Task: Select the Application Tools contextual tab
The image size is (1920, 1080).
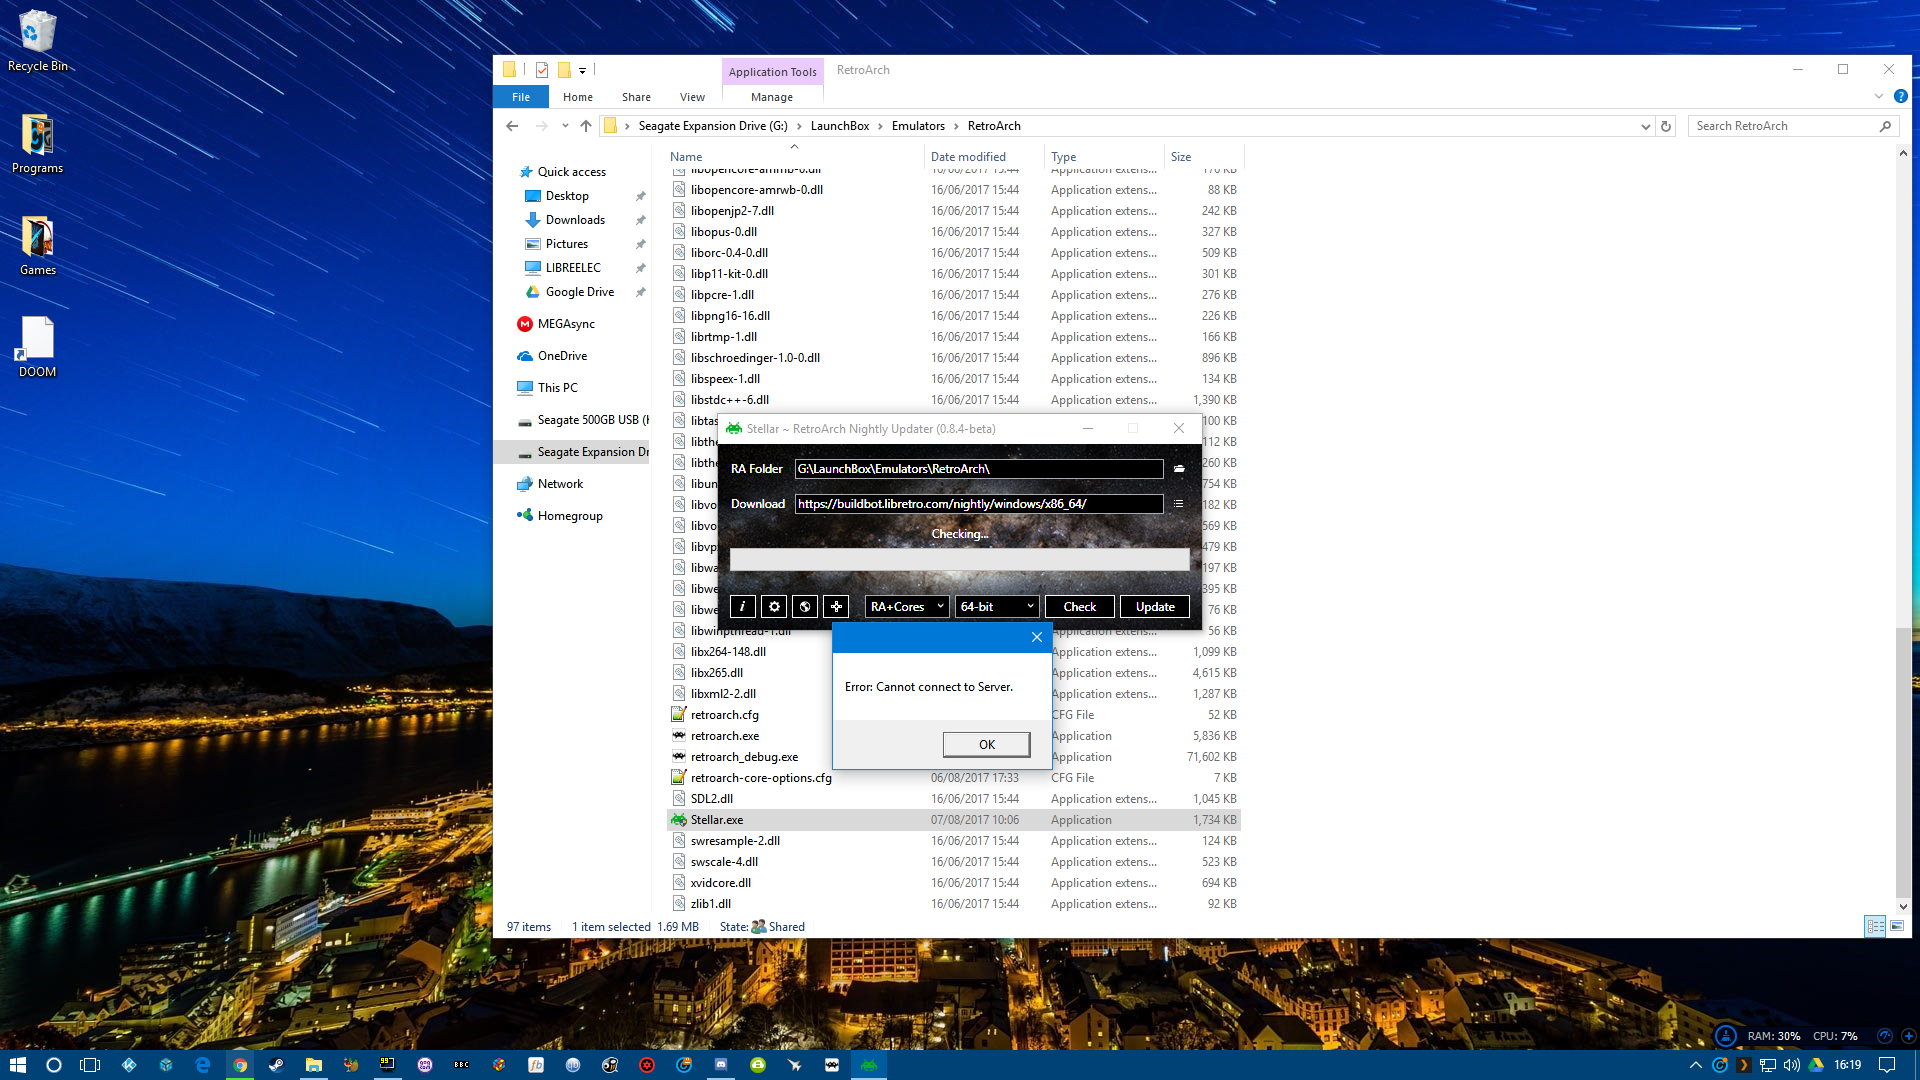Action: click(x=773, y=71)
